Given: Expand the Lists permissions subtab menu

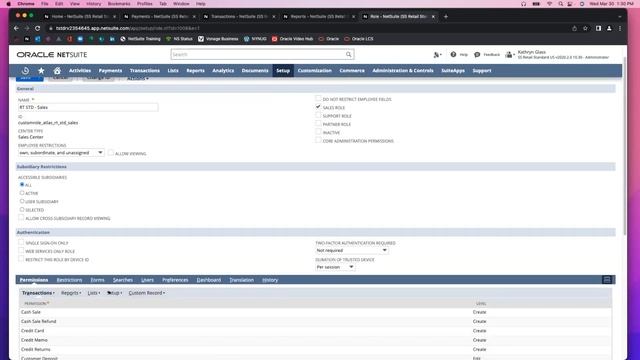Looking at the screenshot, I should (x=93, y=293).
